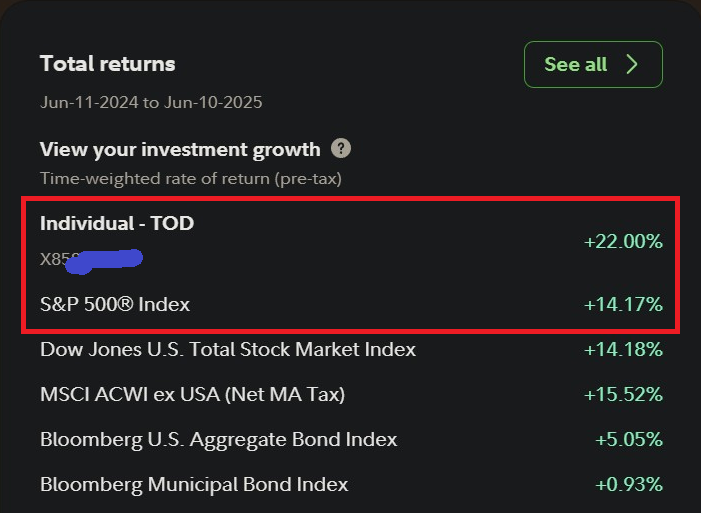The height and width of the screenshot is (513, 701).
Task: Click the +14.18% Dow Jones return value
Action: click(x=623, y=350)
